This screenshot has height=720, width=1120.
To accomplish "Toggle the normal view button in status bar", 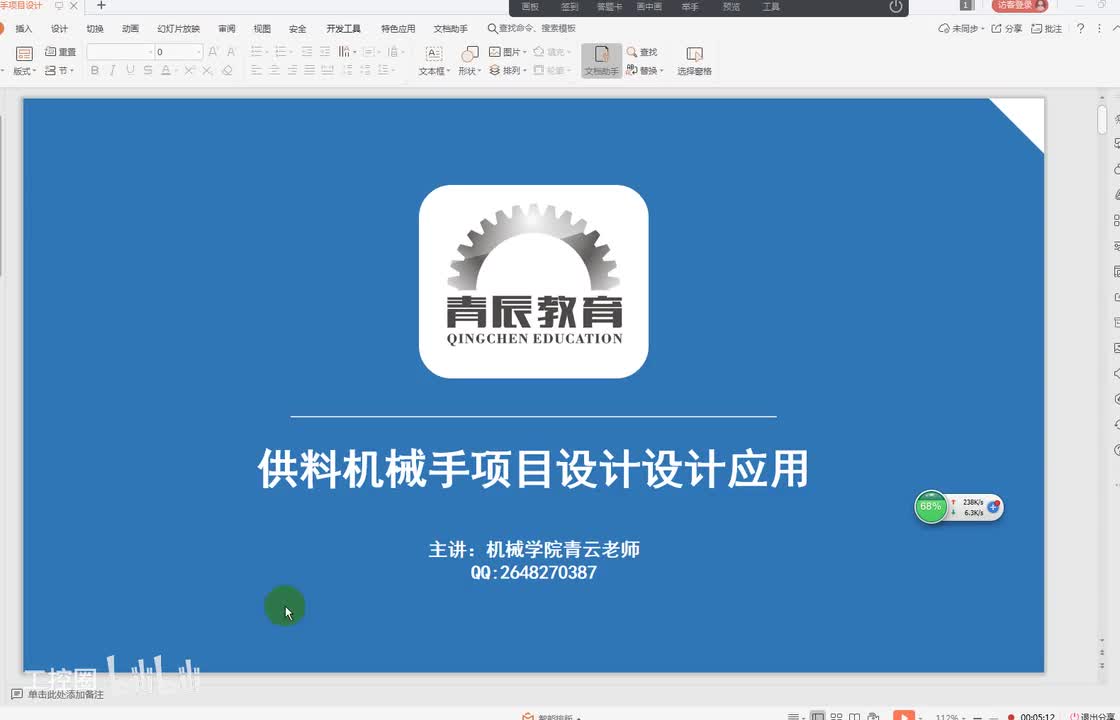I will (x=818, y=716).
